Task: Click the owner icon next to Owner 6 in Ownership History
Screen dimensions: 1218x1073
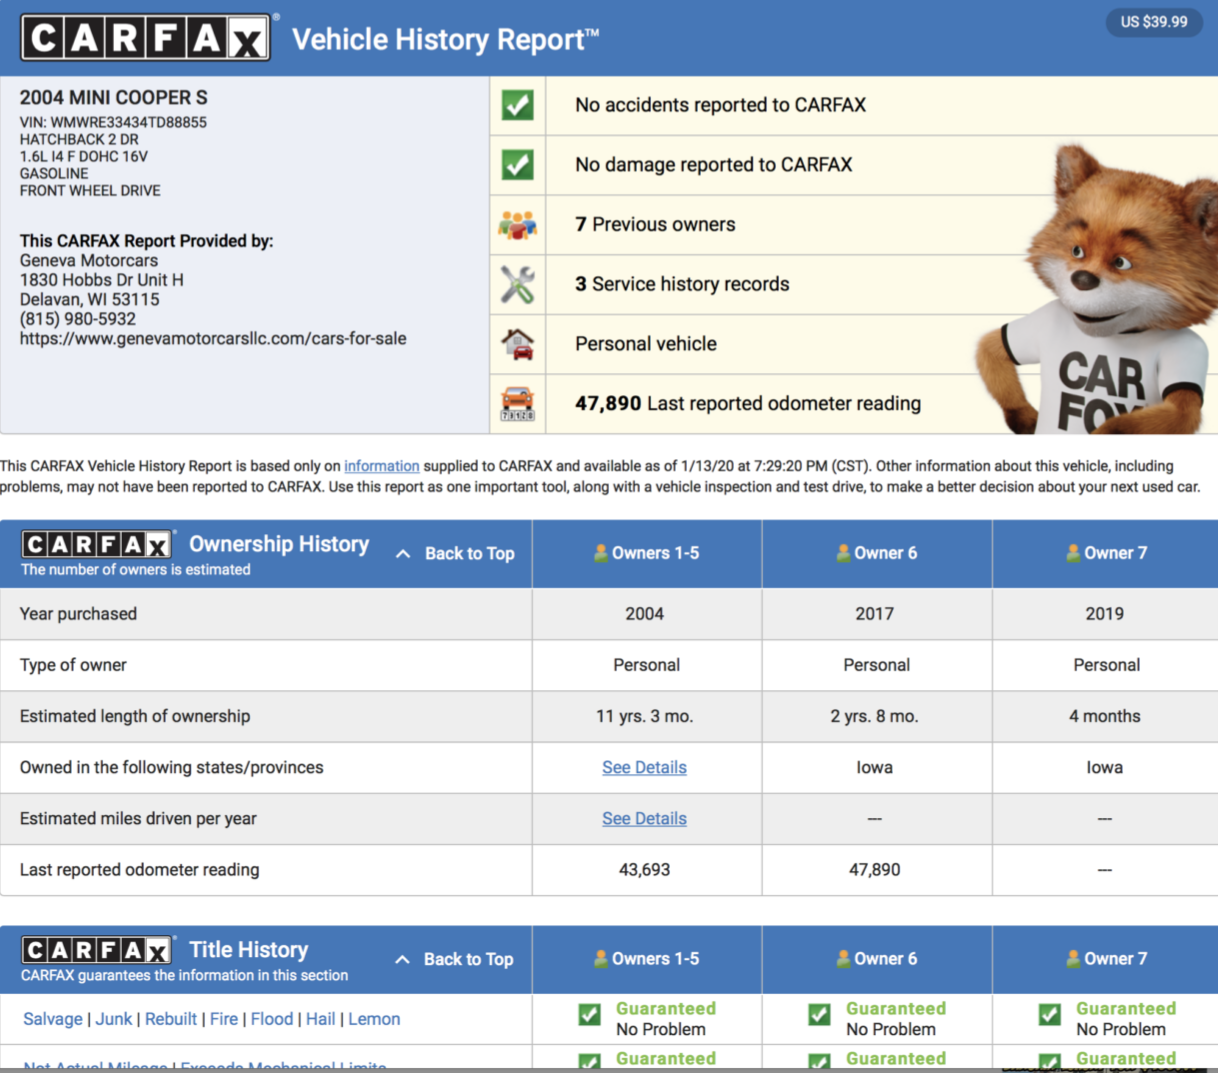Action: (843, 552)
